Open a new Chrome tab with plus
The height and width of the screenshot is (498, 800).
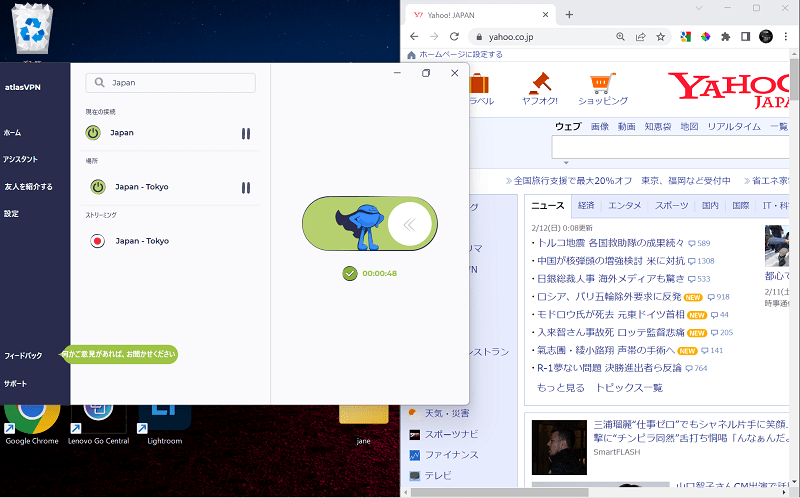point(569,15)
